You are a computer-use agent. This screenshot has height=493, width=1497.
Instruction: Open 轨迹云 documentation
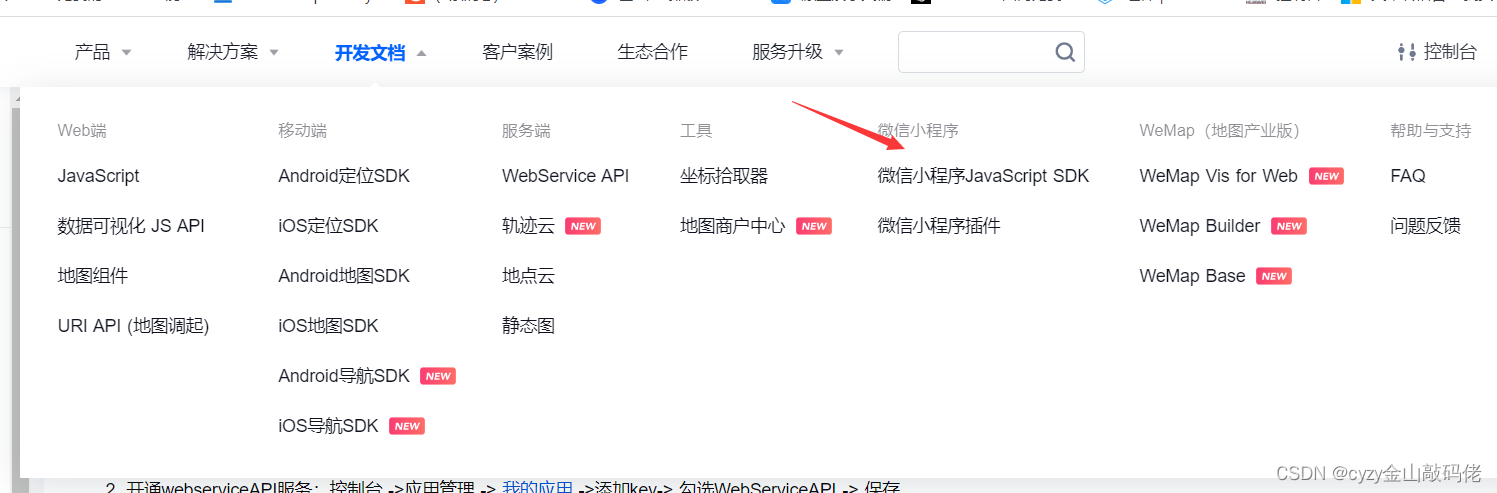[528, 226]
